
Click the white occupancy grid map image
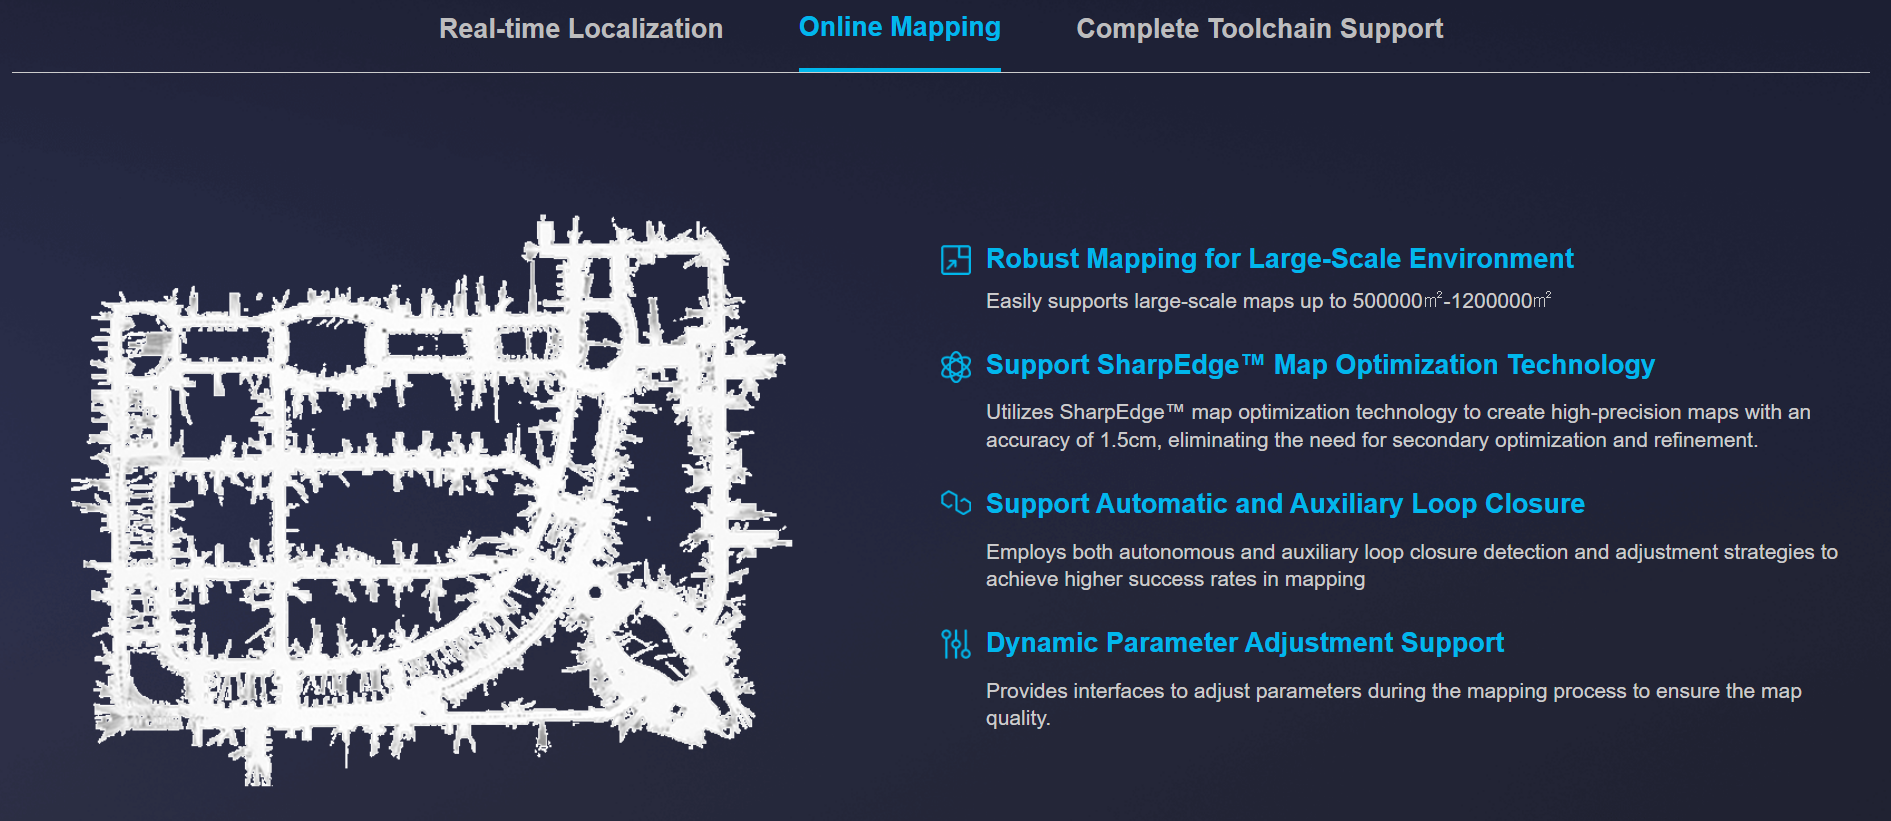coord(430,500)
